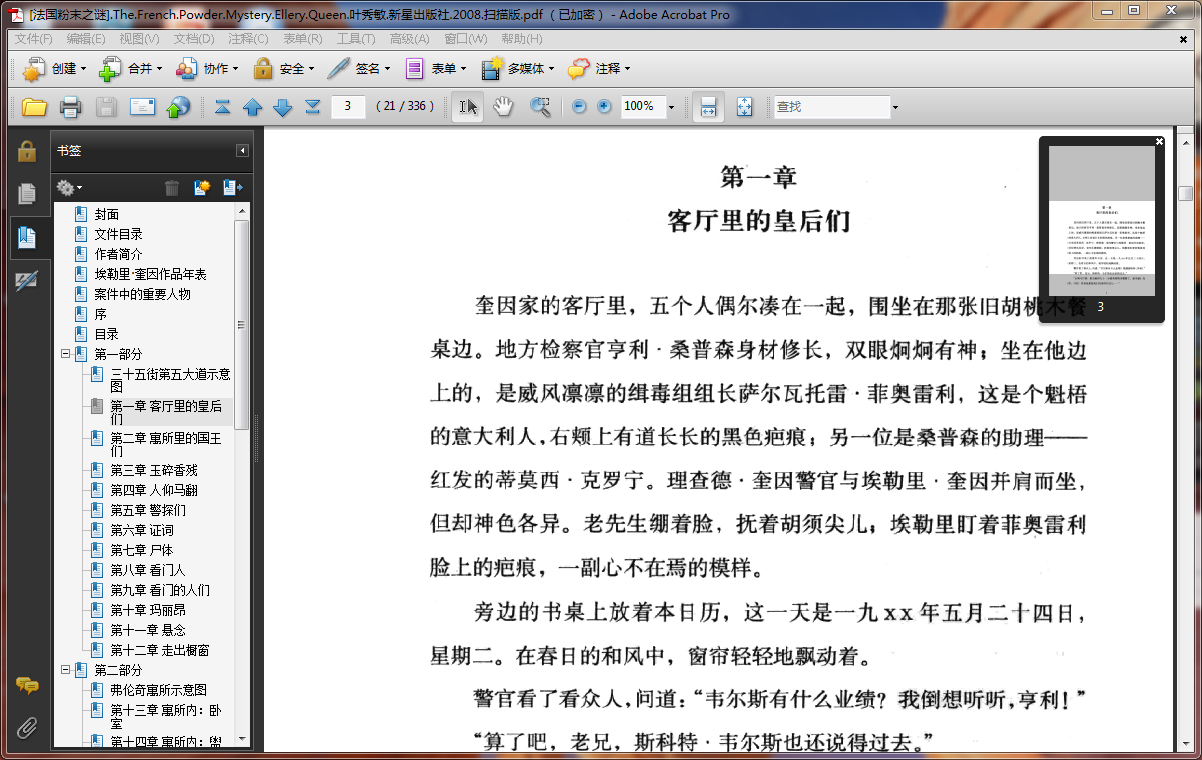Collapse the 第二部分 bookmark tree

tap(65, 670)
